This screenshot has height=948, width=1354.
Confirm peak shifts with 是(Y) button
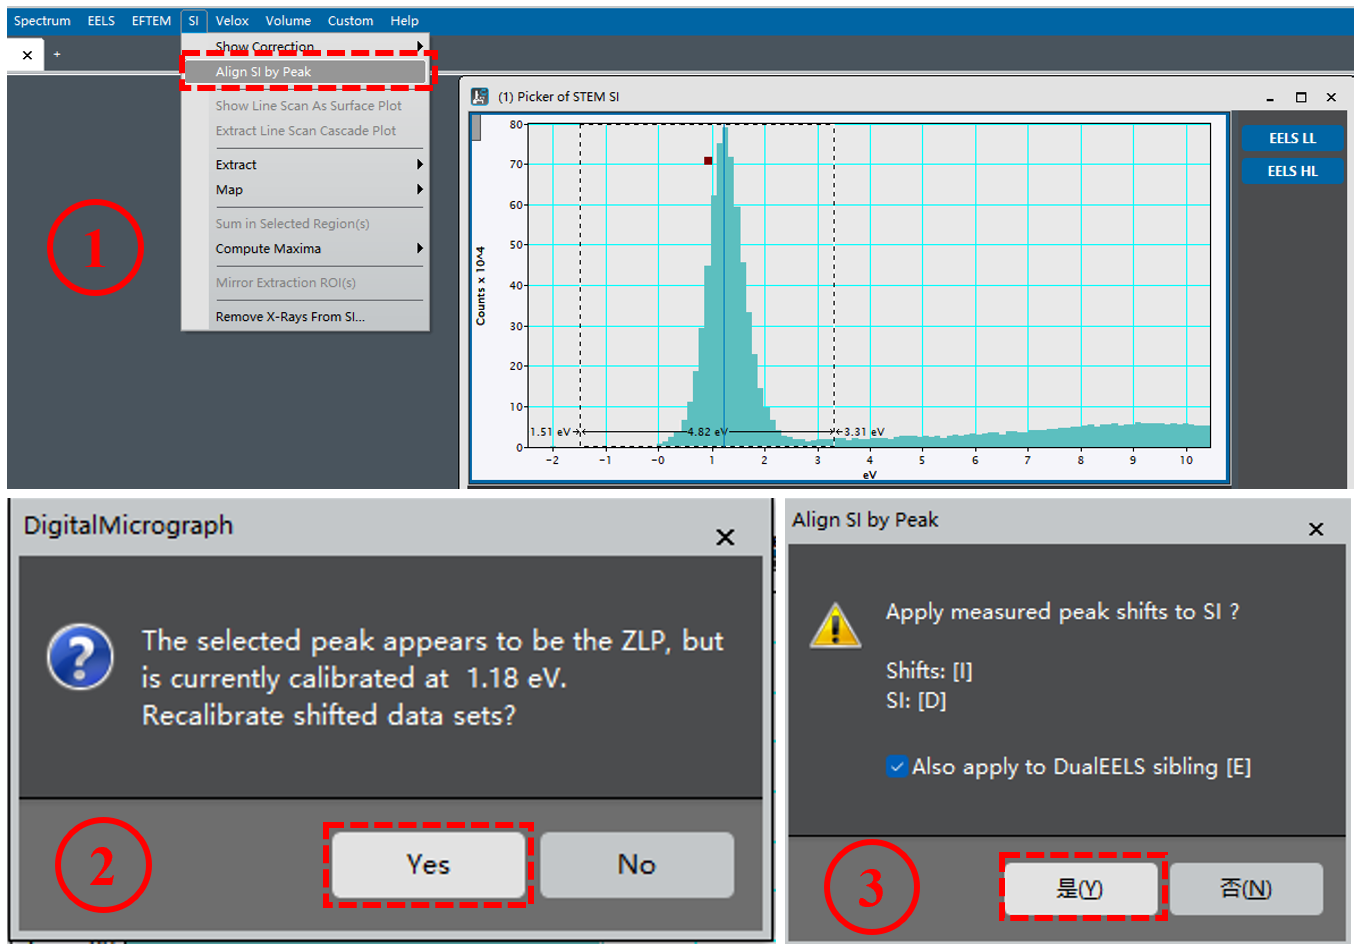click(x=1080, y=888)
